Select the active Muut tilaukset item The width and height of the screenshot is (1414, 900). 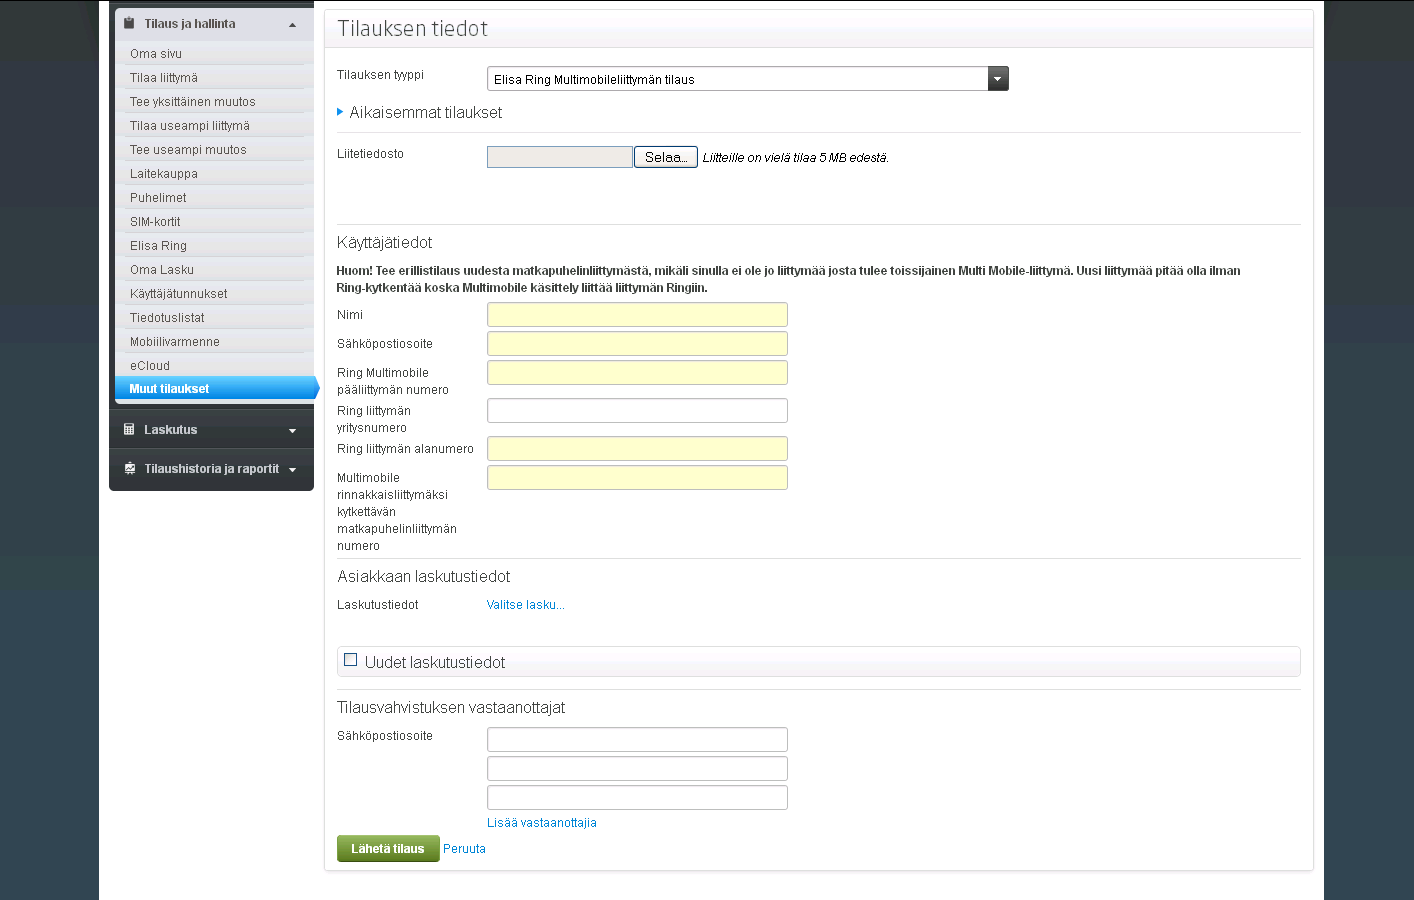(216, 388)
